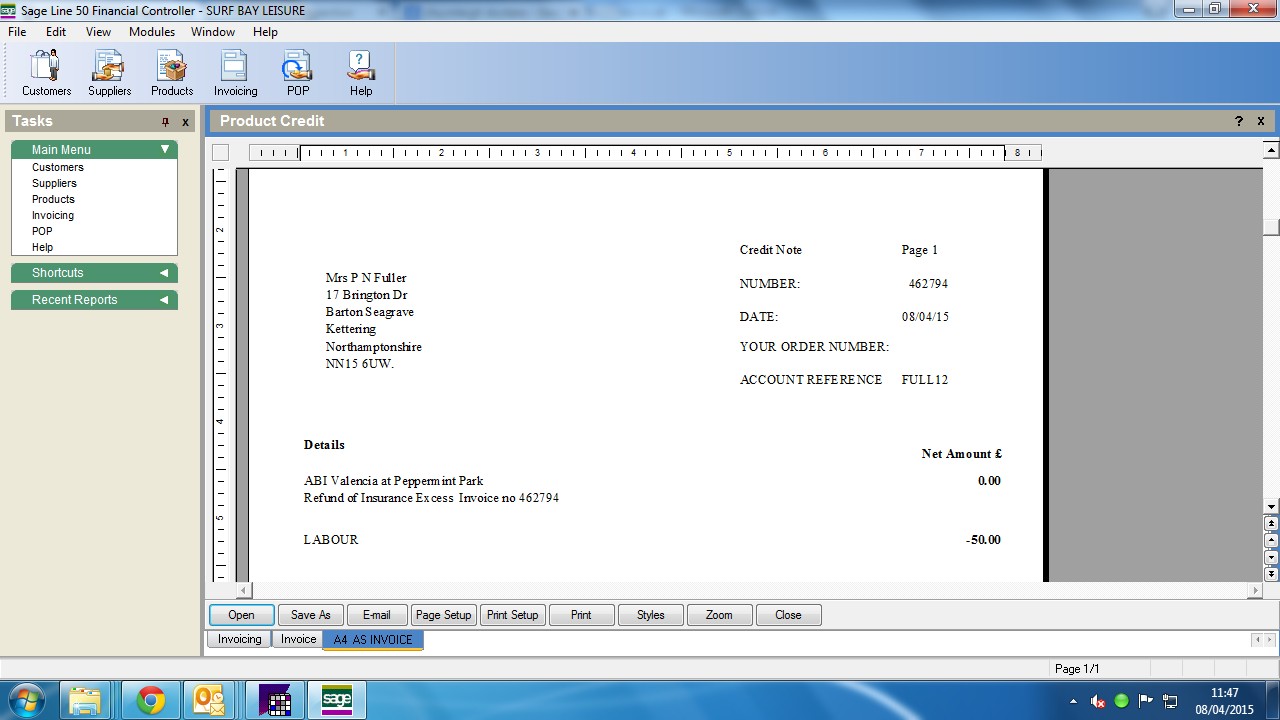Expand the Shortcuts section
Image resolution: width=1280 pixels, height=720 pixels.
pyautogui.click(x=164, y=273)
